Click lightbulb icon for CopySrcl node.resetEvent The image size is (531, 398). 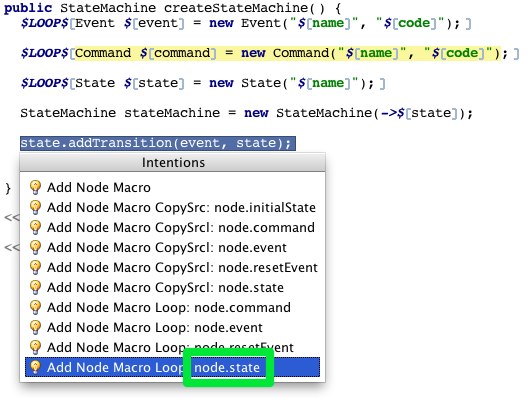pyautogui.click(x=35, y=267)
